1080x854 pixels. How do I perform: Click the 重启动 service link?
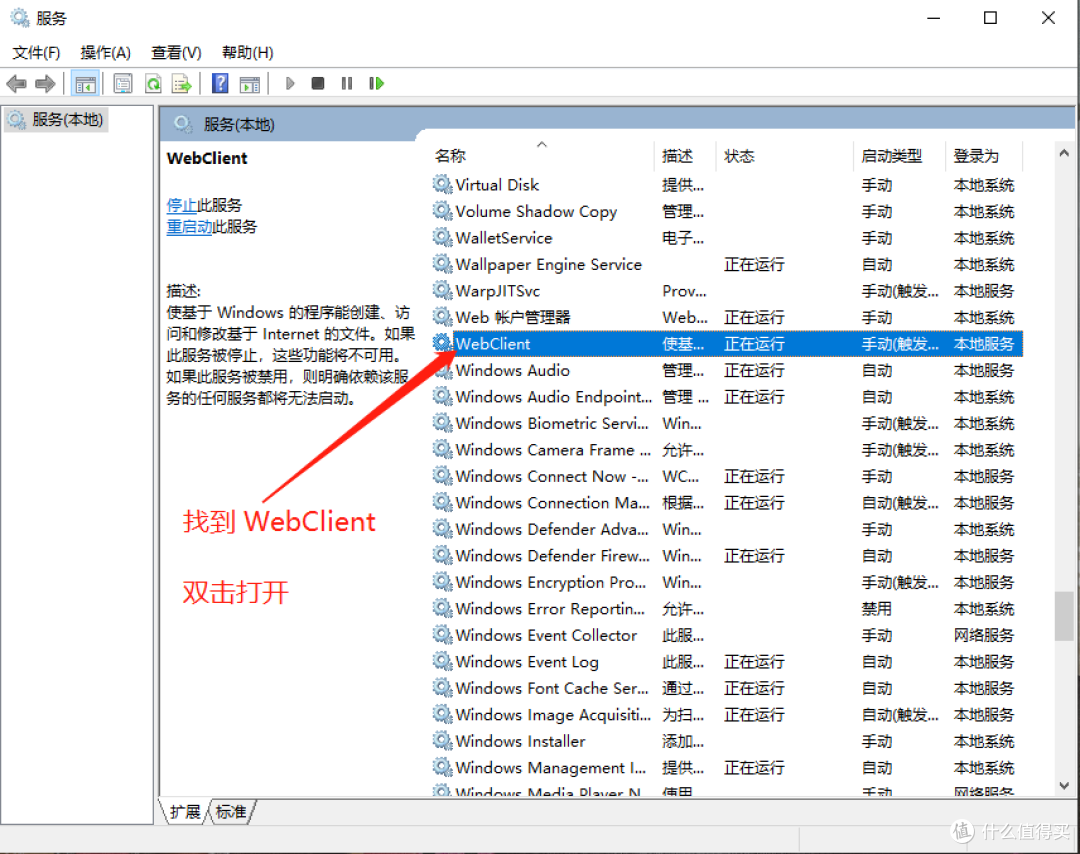click(x=189, y=227)
